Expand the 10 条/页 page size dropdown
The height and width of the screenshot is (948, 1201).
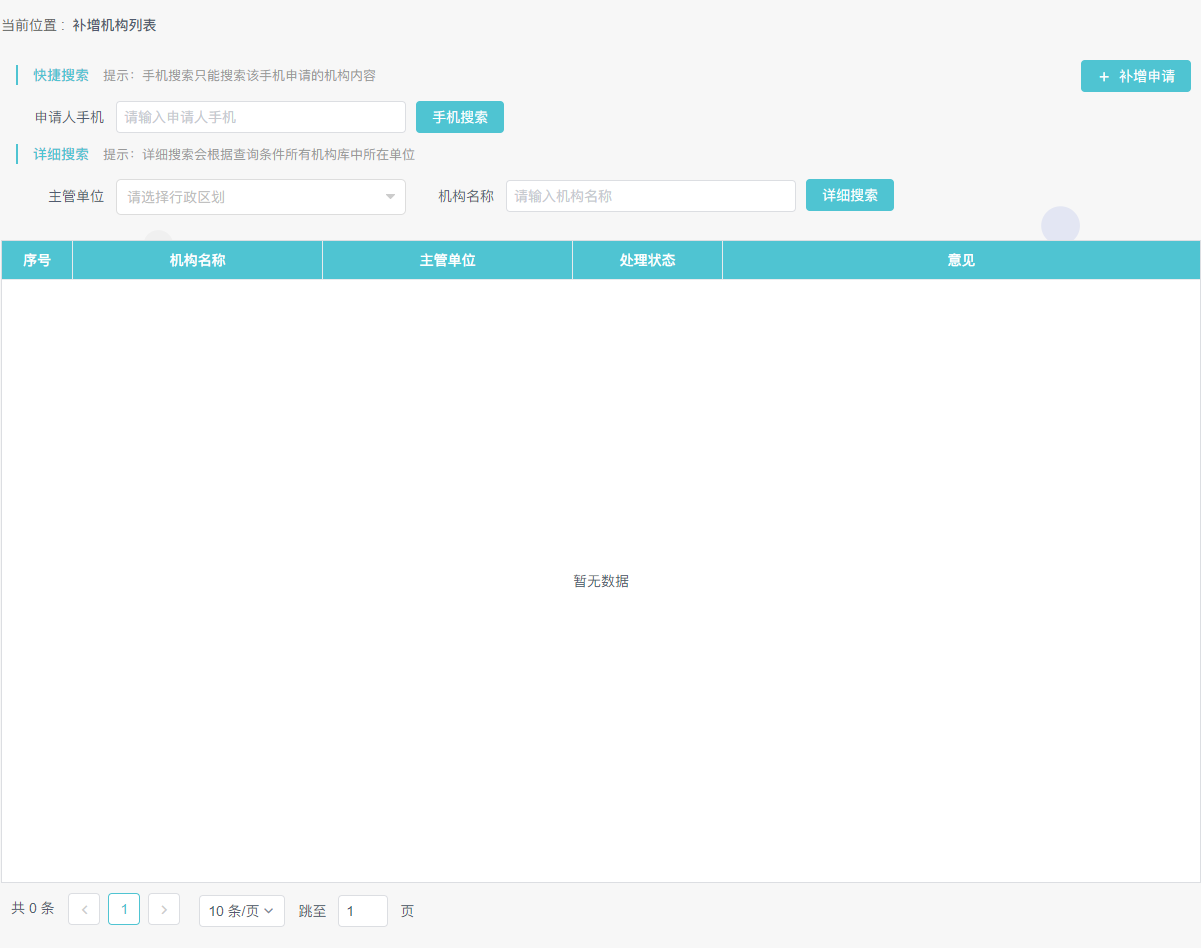pos(241,911)
